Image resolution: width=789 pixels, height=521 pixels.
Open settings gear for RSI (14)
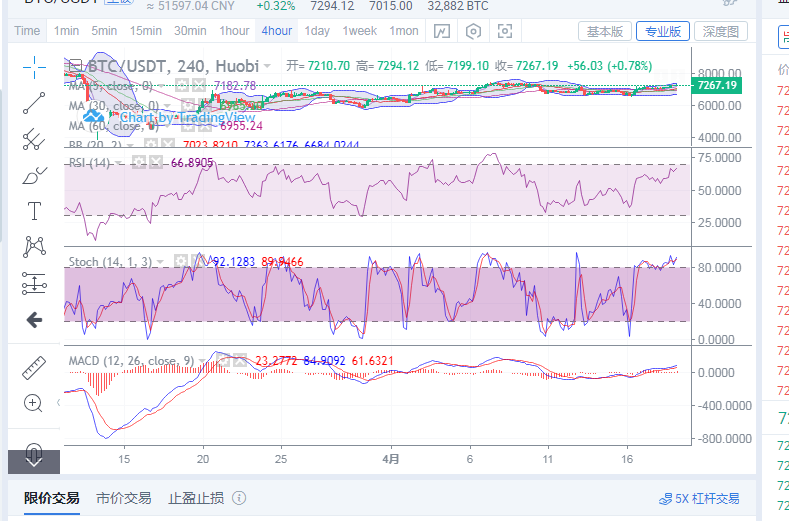pyautogui.click(x=139, y=162)
